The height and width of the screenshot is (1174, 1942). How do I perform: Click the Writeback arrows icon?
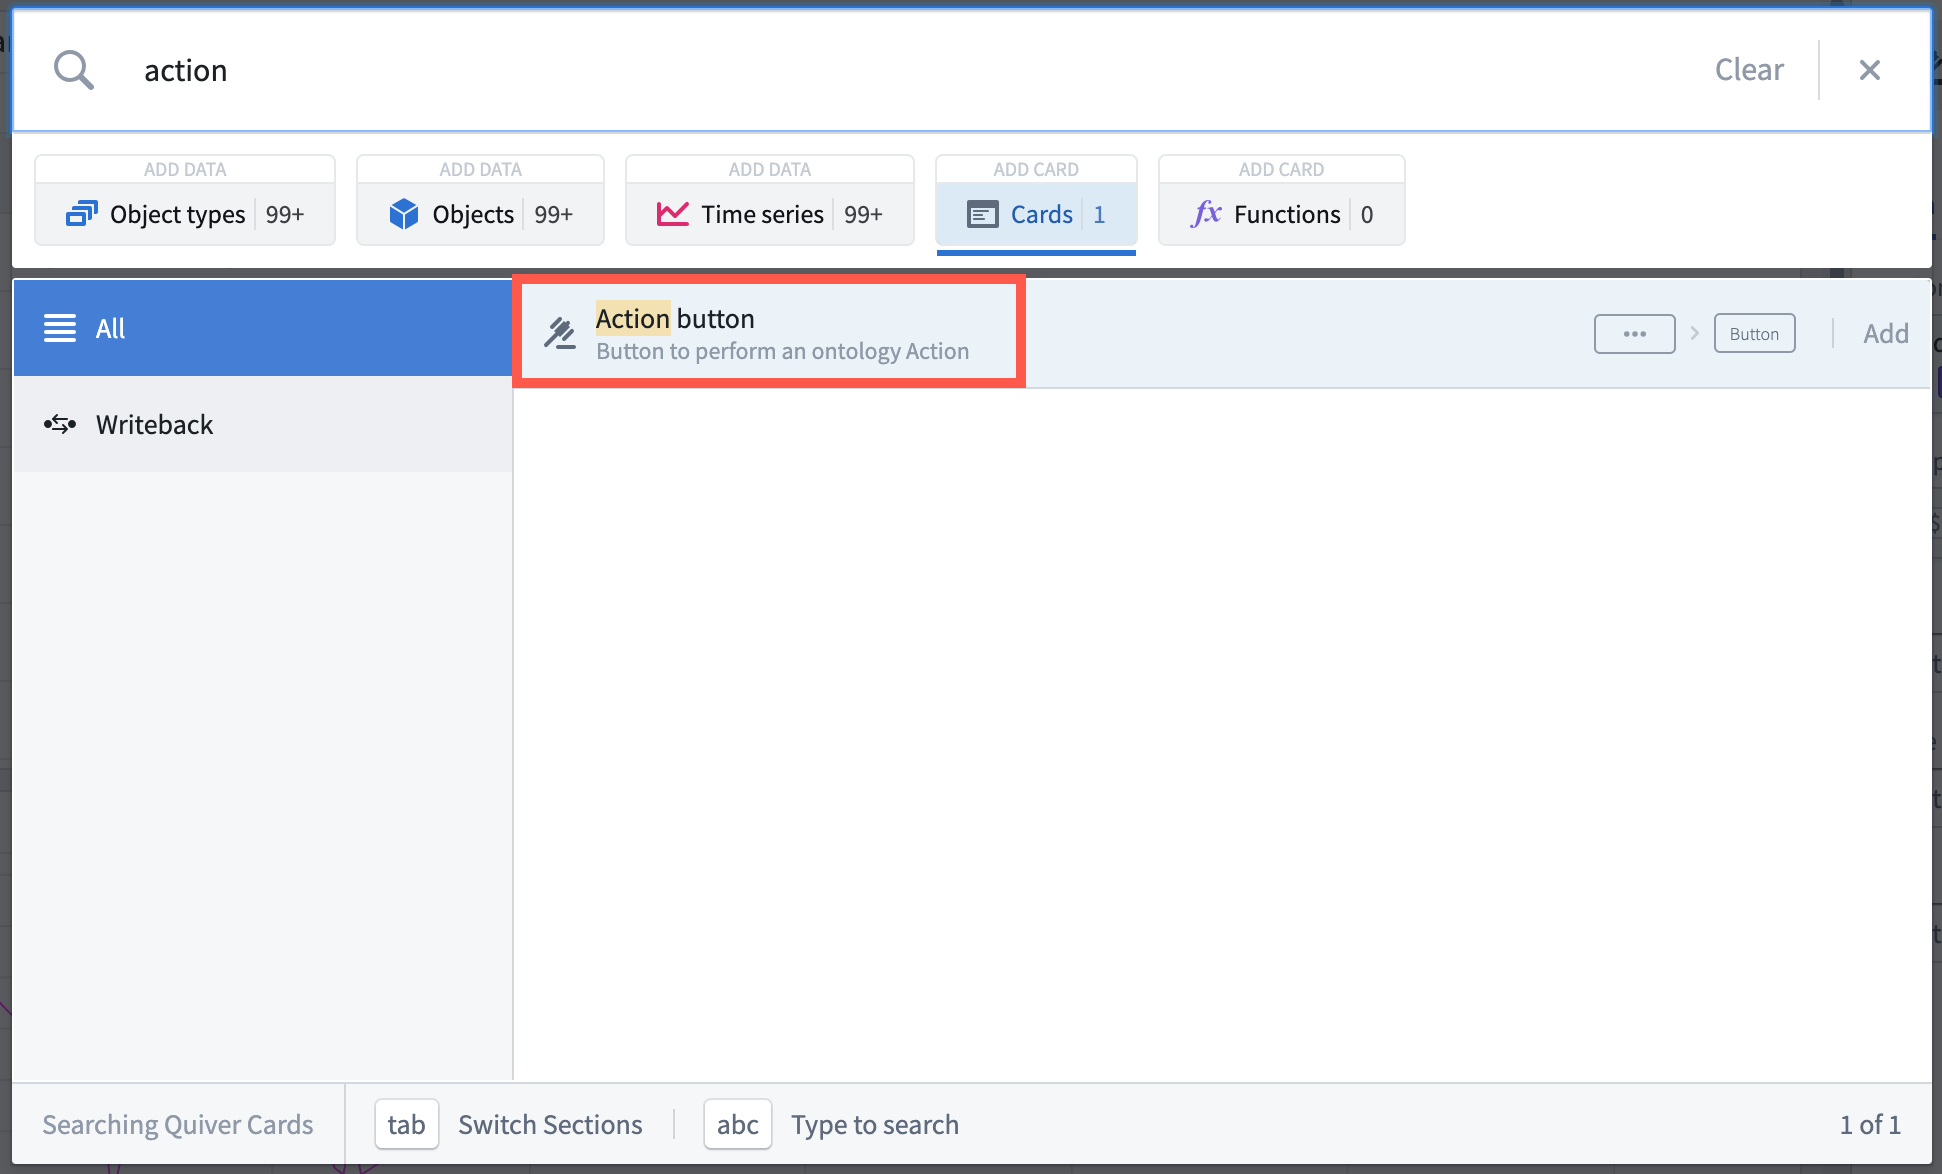tap(60, 424)
